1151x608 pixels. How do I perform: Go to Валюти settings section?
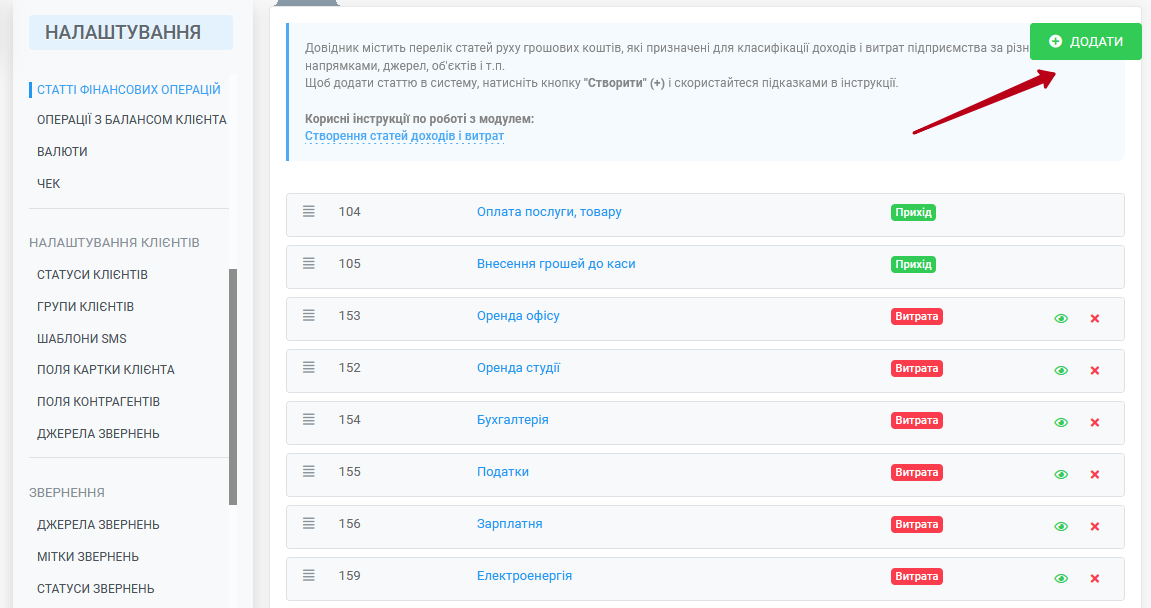(62, 152)
